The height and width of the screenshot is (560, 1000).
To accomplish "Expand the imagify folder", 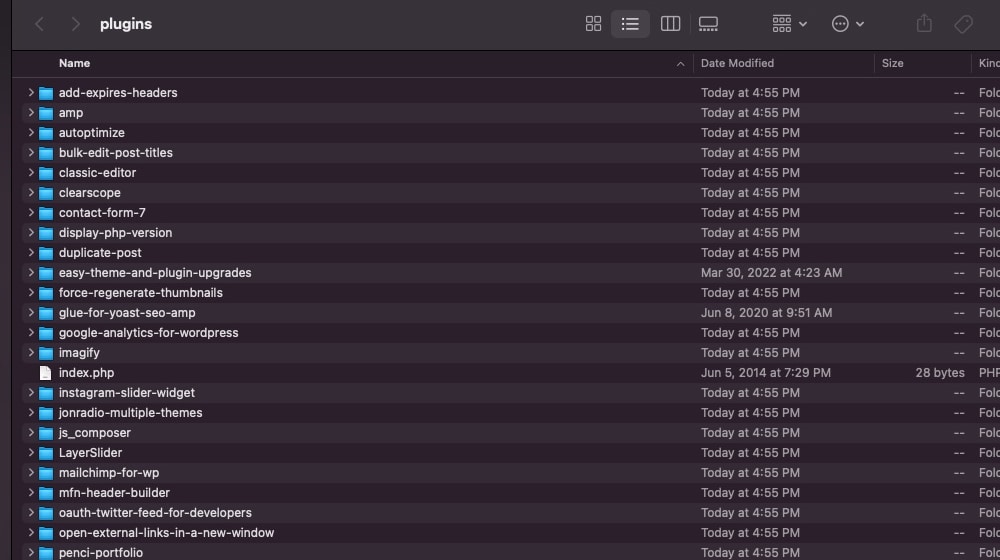I will [31, 353].
